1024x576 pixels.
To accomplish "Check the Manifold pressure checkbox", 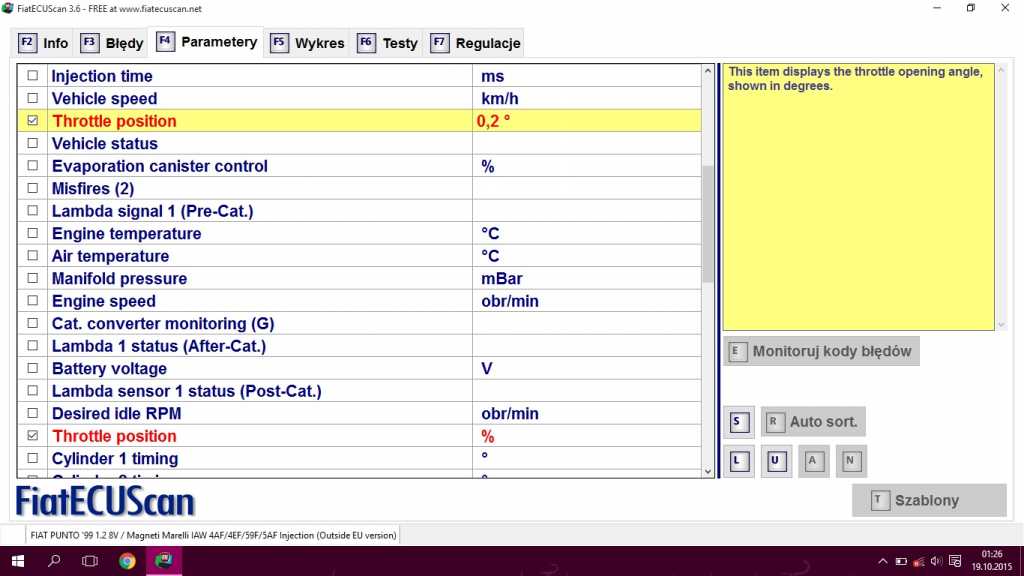I will coord(33,279).
